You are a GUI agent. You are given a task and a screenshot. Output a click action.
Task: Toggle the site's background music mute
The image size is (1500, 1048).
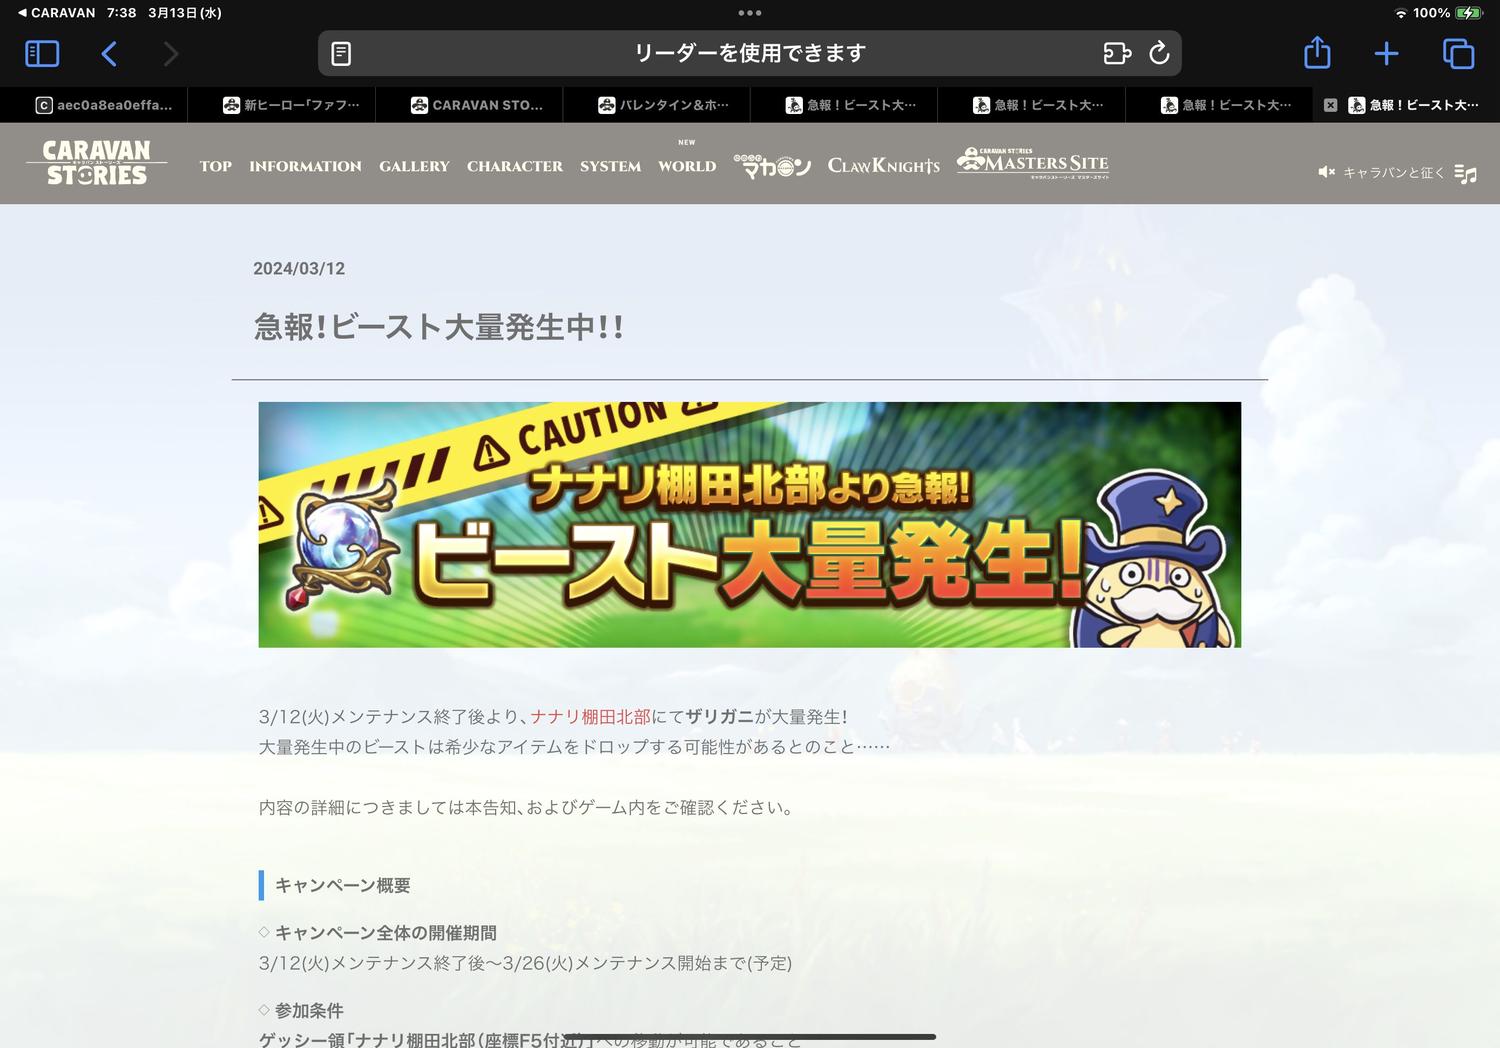[1327, 172]
